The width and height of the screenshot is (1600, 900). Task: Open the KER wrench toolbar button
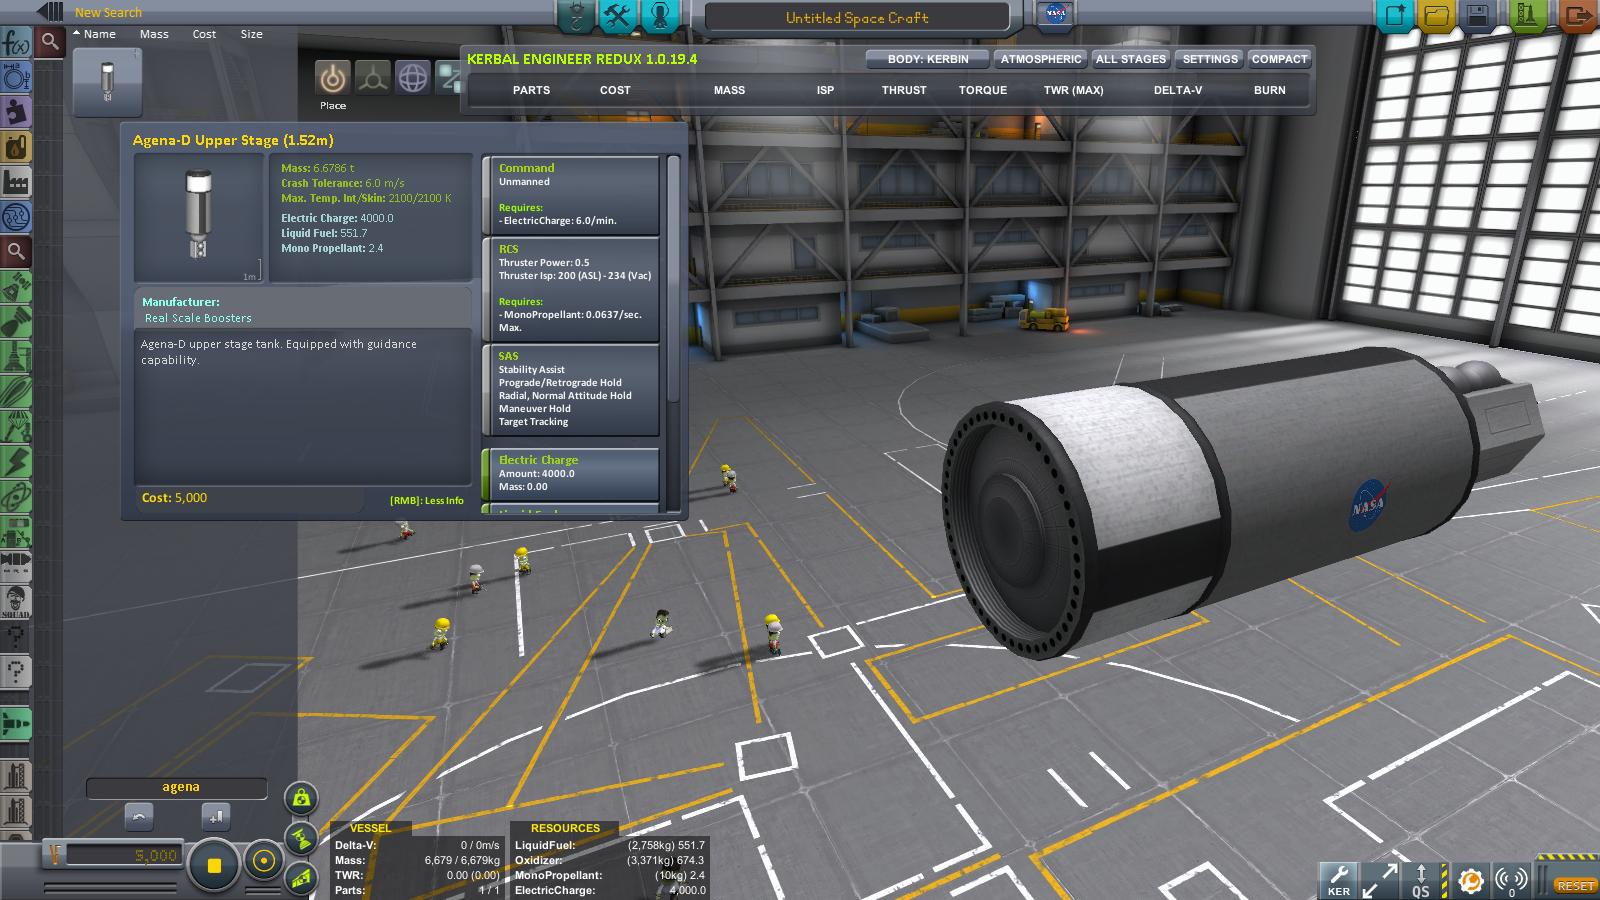click(x=1338, y=880)
